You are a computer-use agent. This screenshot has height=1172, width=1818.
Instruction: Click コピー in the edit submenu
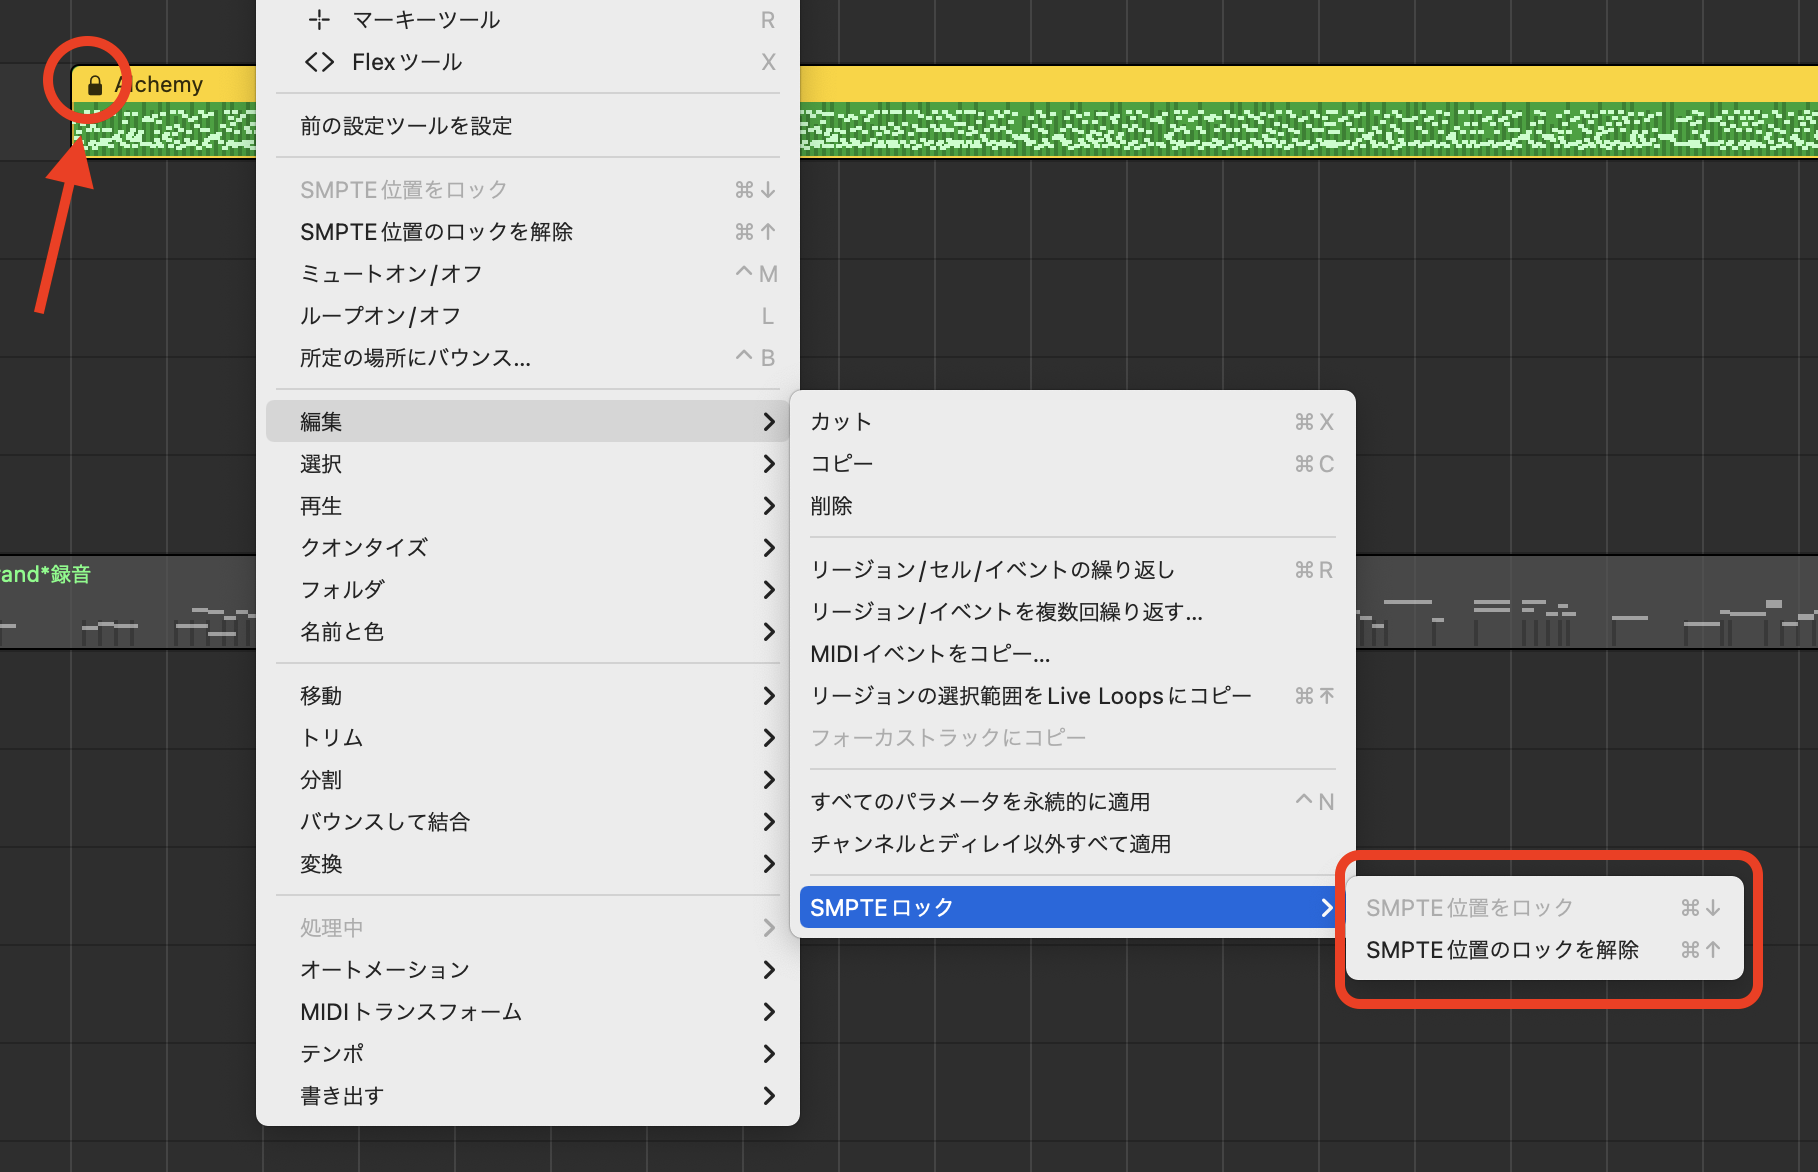point(841,464)
